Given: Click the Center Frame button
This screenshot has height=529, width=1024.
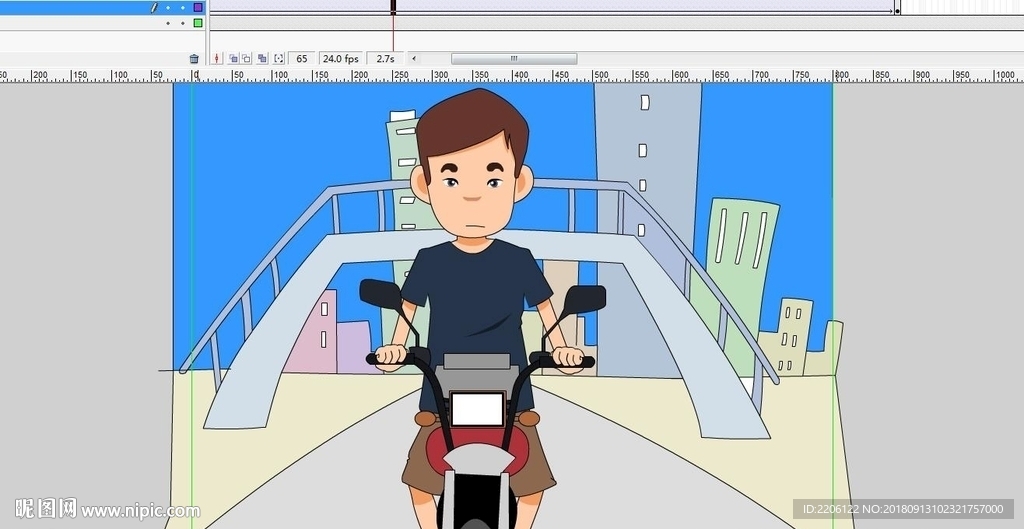Looking at the screenshot, I should point(217,59).
